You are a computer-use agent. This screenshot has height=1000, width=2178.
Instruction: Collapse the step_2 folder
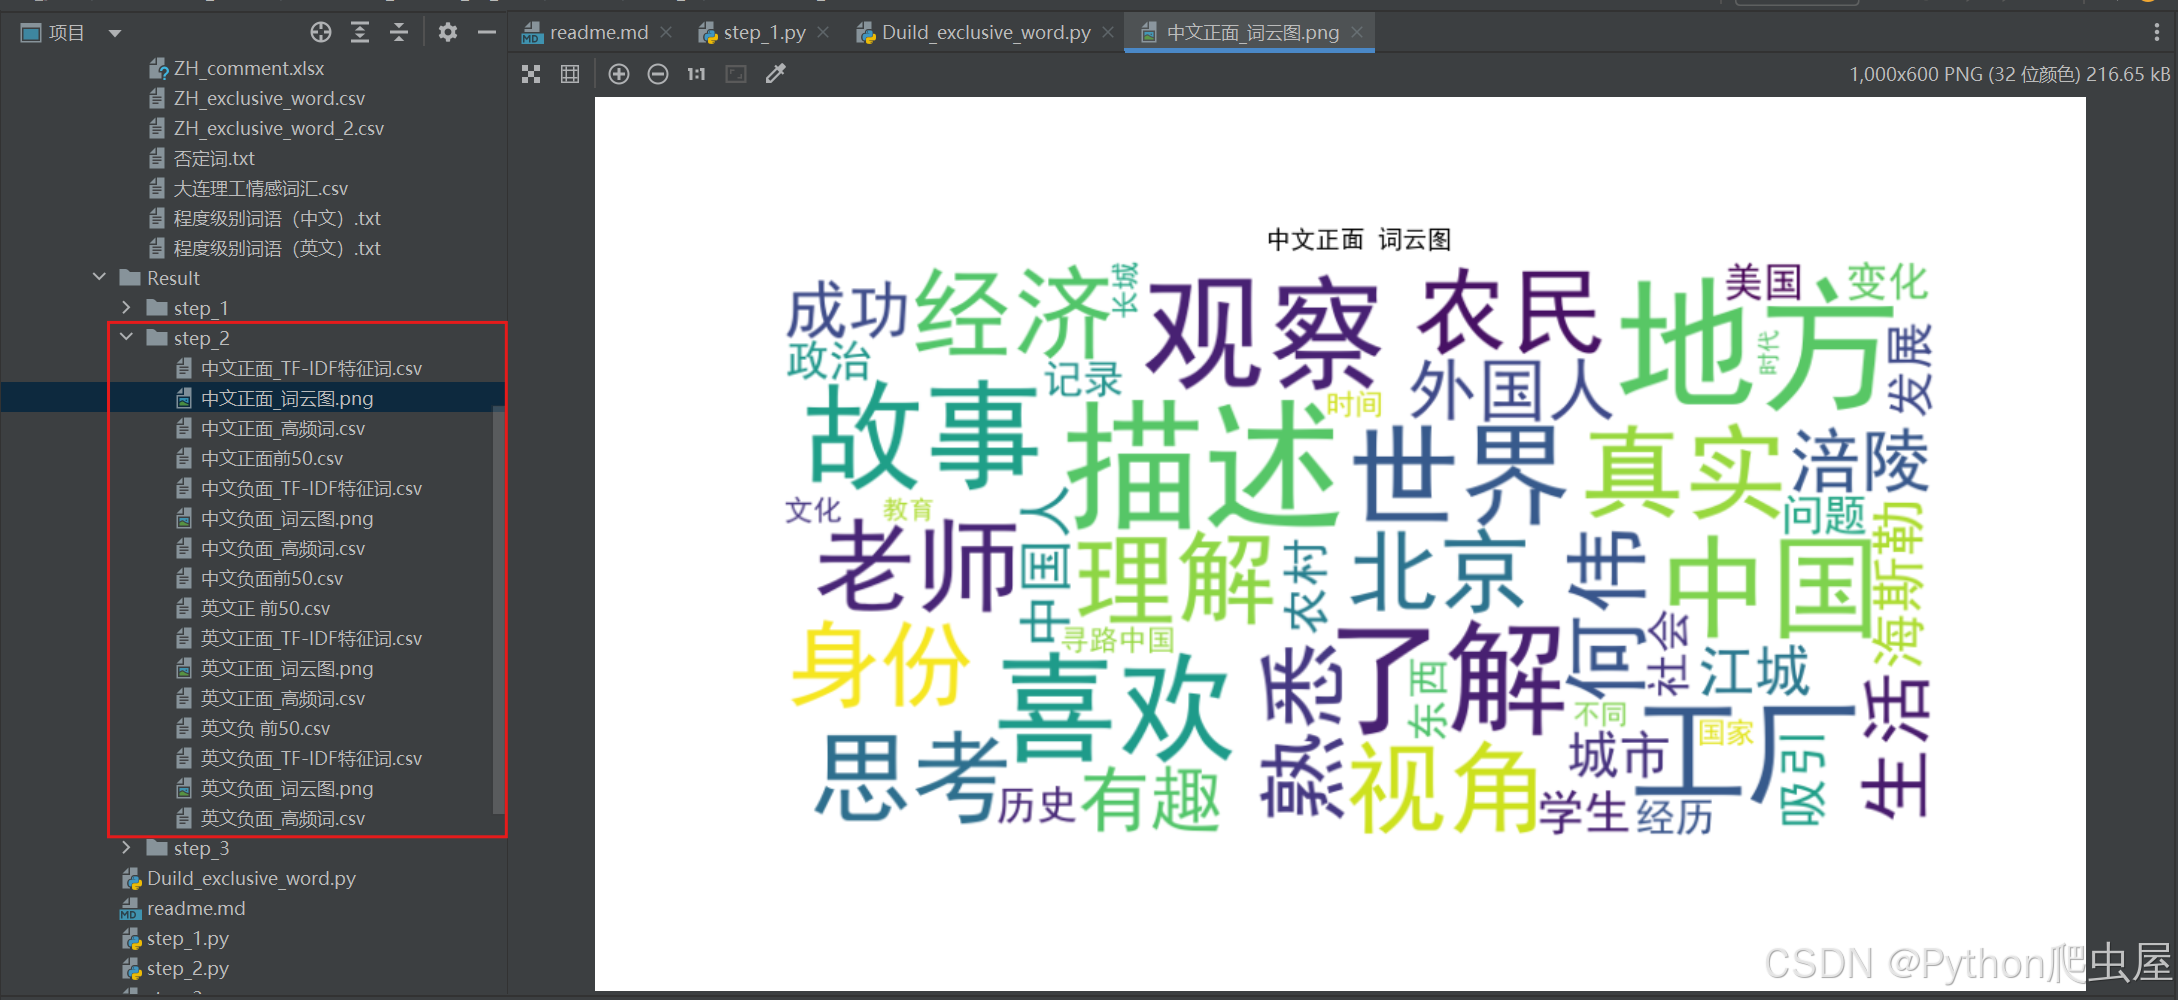point(127,338)
